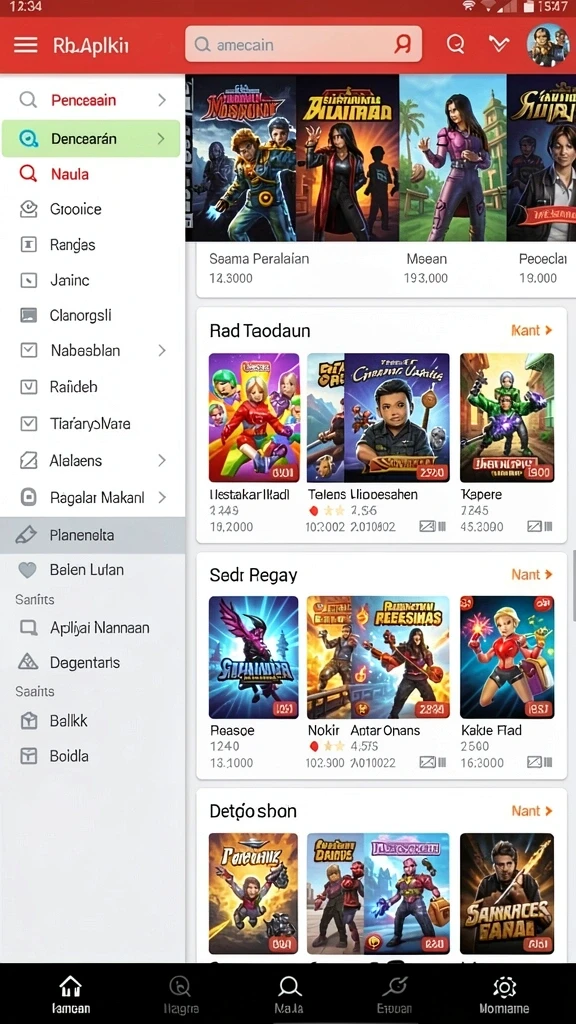Viewport: 576px width, 1024px height.
Task: Open the Kant link in Rad Taodaun
Action: [532, 330]
